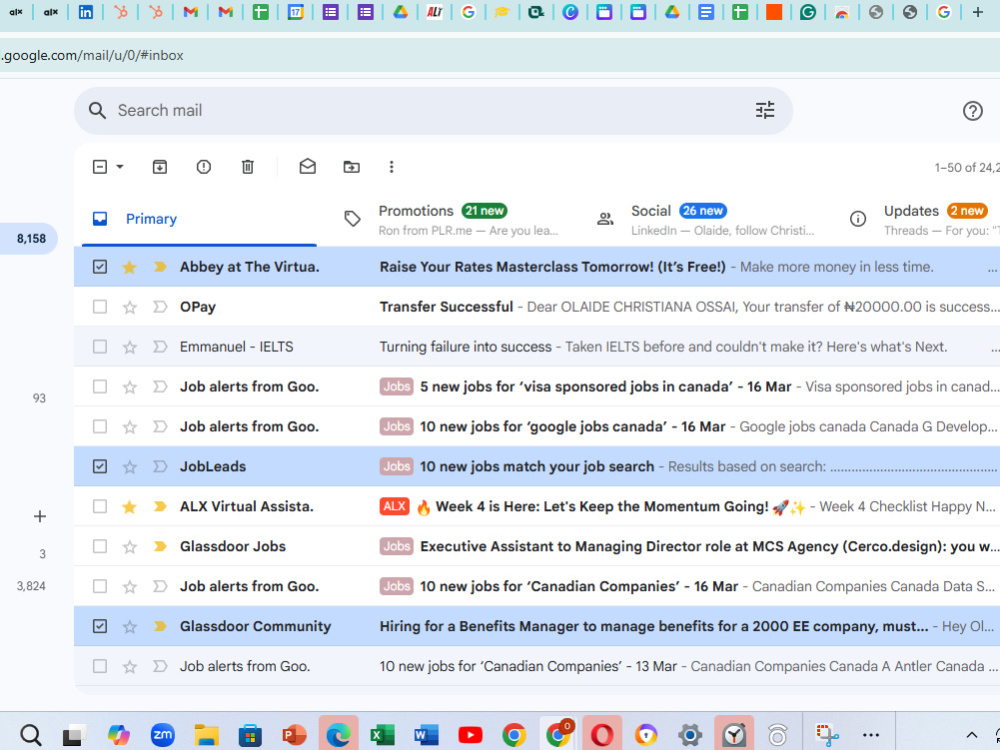Click Jobs label on the JobLeads email
Viewport: 1000px width, 750px height.
pos(396,466)
